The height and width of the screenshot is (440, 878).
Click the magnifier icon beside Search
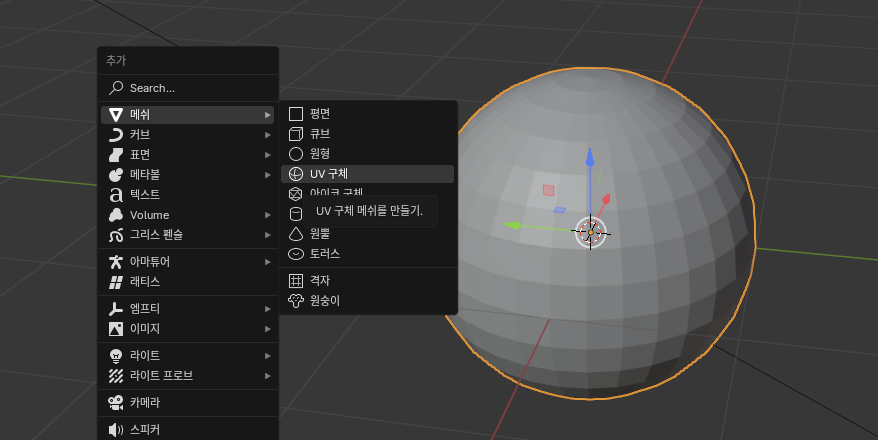click(x=116, y=88)
